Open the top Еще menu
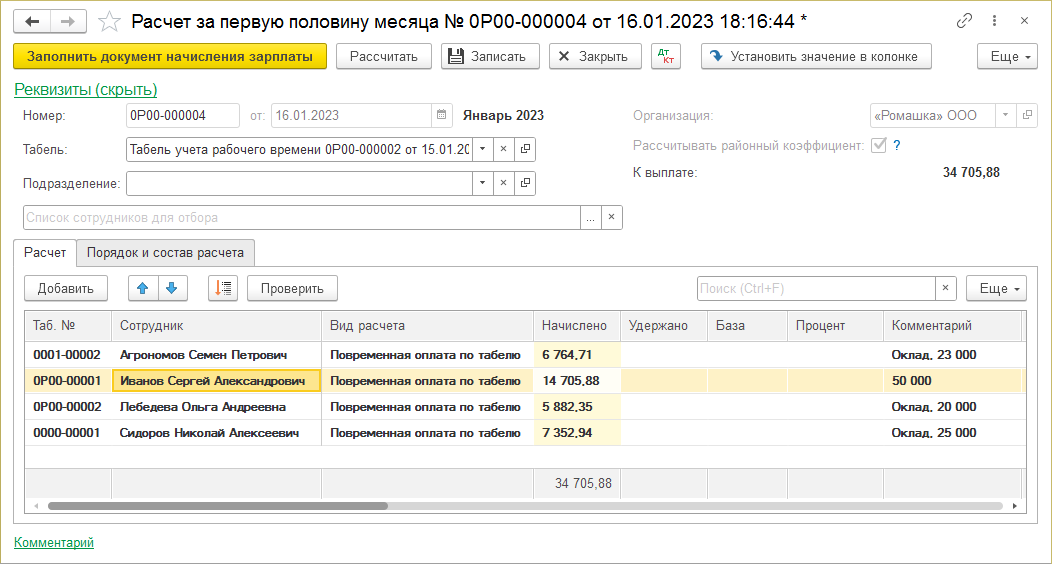The height and width of the screenshot is (564, 1052). pyautogui.click(x=1007, y=56)
